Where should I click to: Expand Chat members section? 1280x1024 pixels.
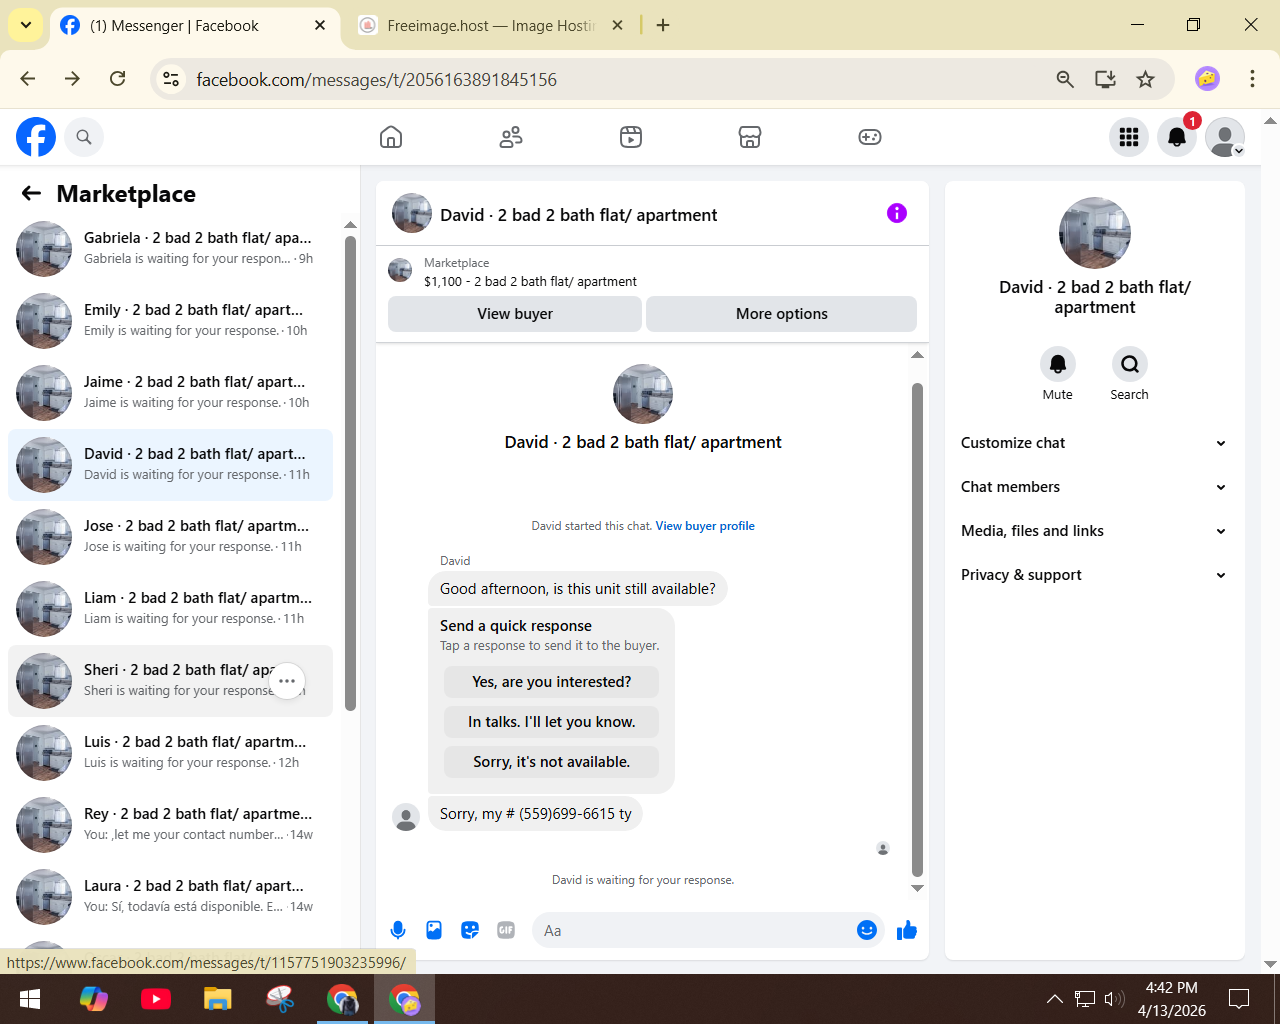[1094, 487]
